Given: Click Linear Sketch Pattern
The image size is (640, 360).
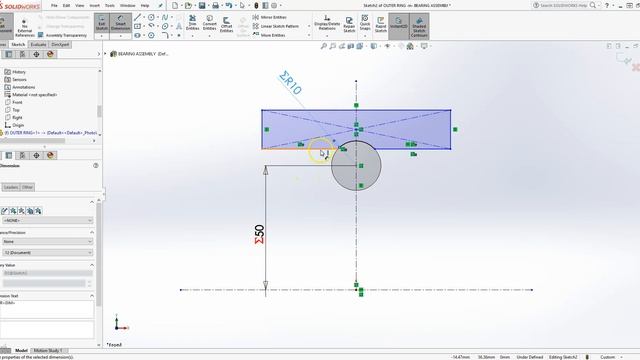Looking at the screenshot, I should pos(276,26).
